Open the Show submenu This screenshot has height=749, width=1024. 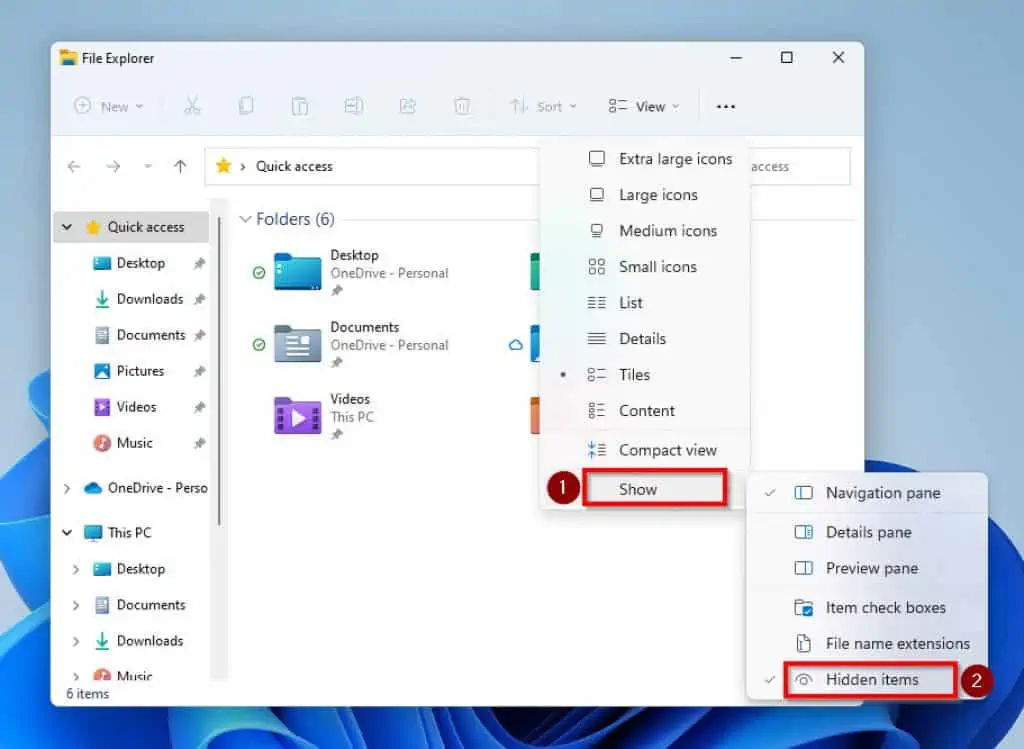(x=655, y=488)
